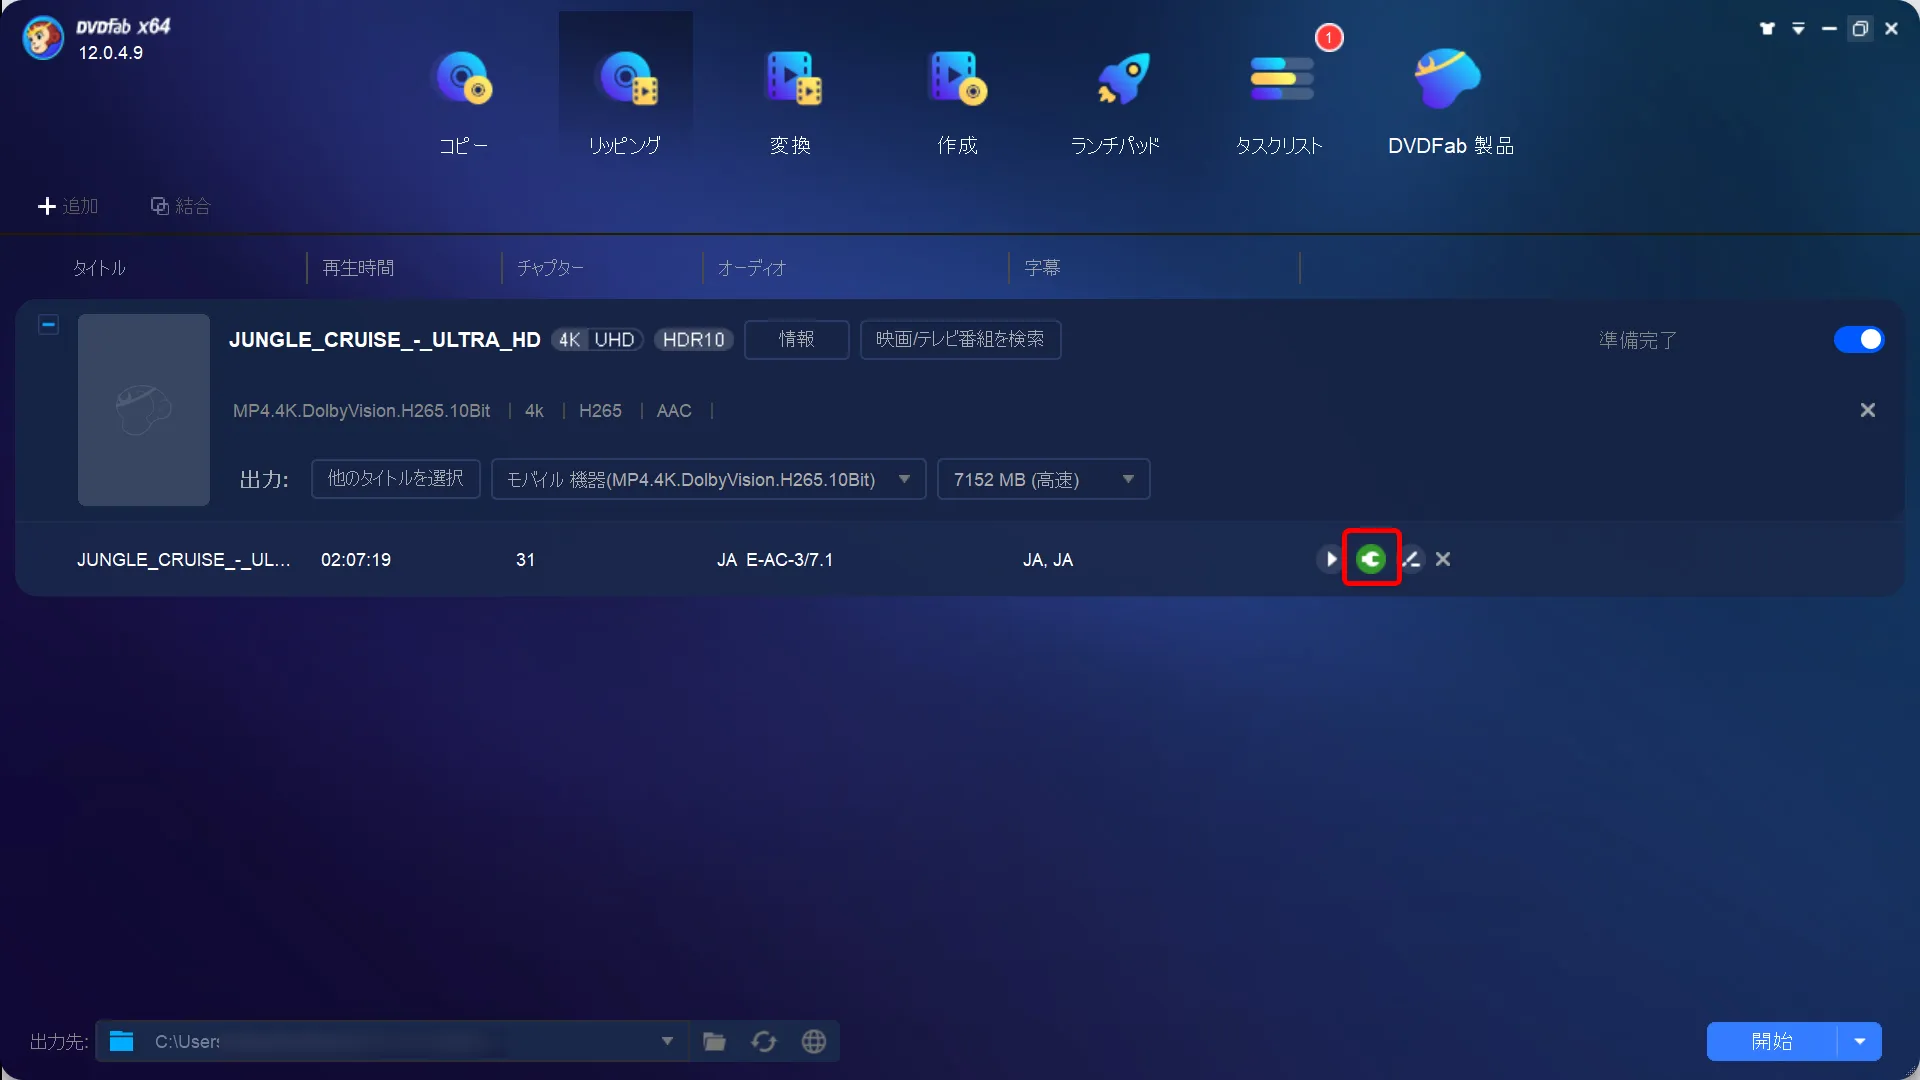Click the 4K UHD badge
The height and width of the screenshot is (1080, 1920).
(x=597, y=340)
